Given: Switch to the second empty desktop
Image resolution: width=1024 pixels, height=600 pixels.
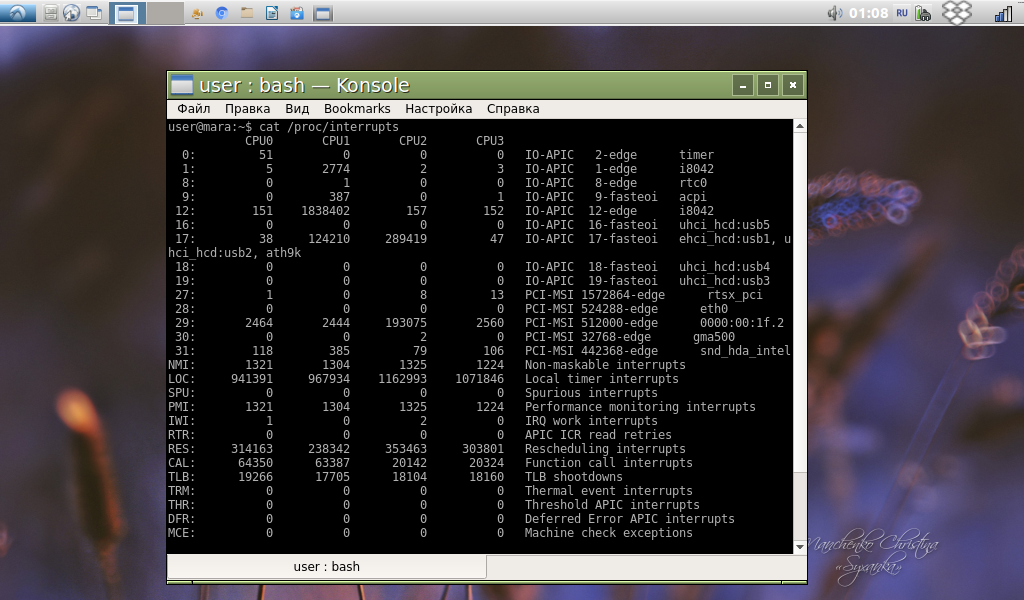Looking at the screenshot, I should pyautogui.click(x=165, y=13).
